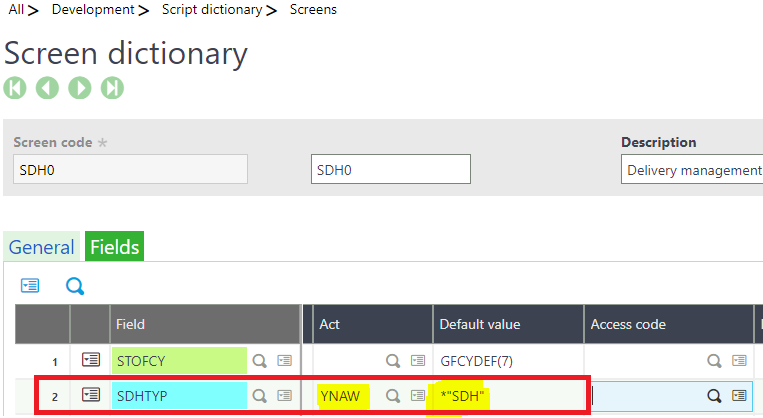Click the lookup magnifier in YNAW Act cell

393,395
